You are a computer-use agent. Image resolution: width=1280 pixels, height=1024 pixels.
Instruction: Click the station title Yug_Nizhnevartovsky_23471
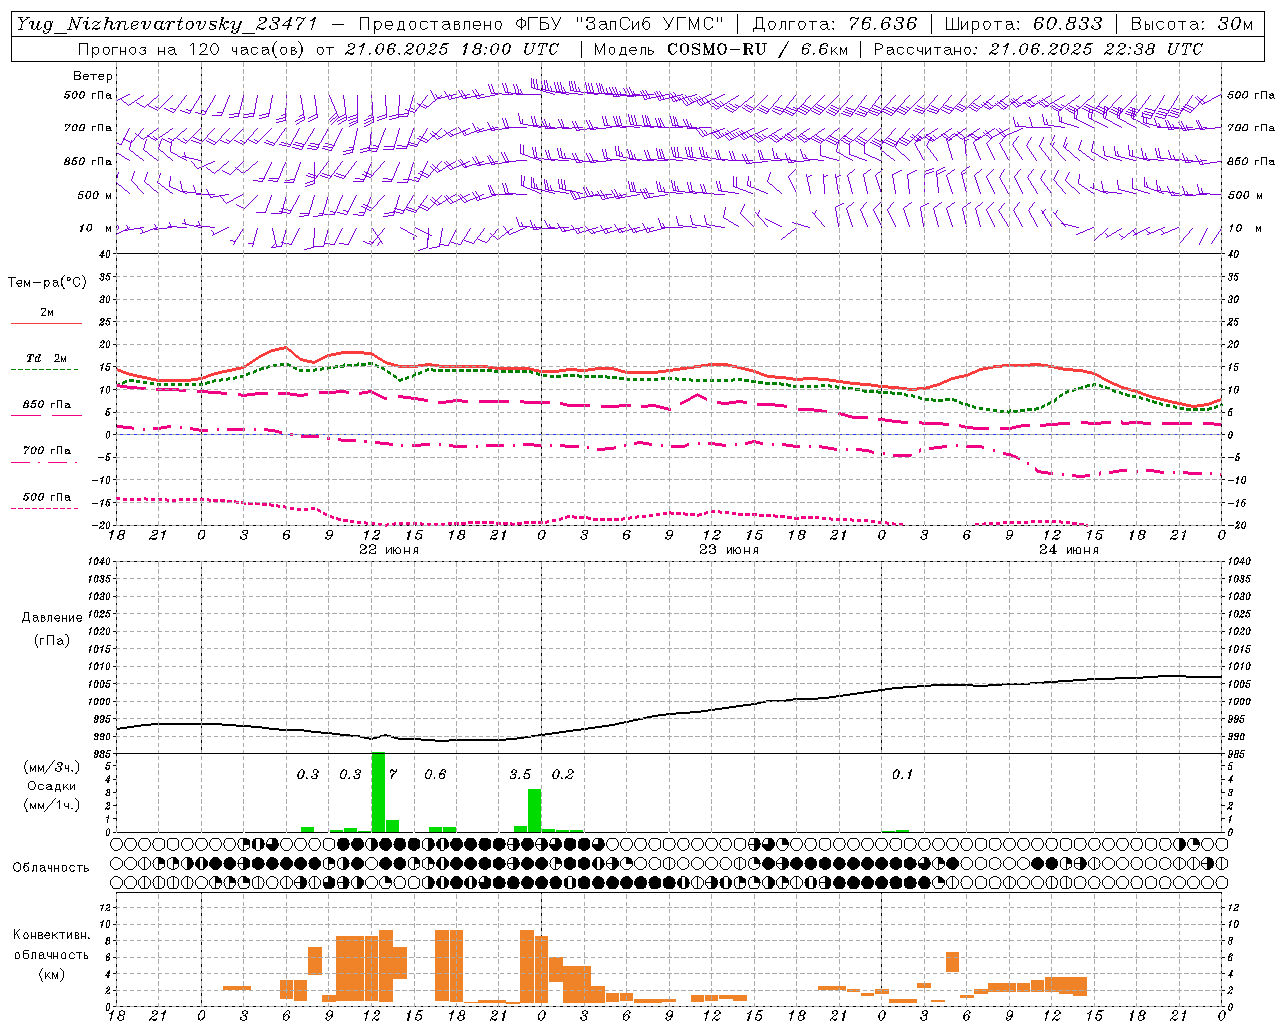[168, 25]
